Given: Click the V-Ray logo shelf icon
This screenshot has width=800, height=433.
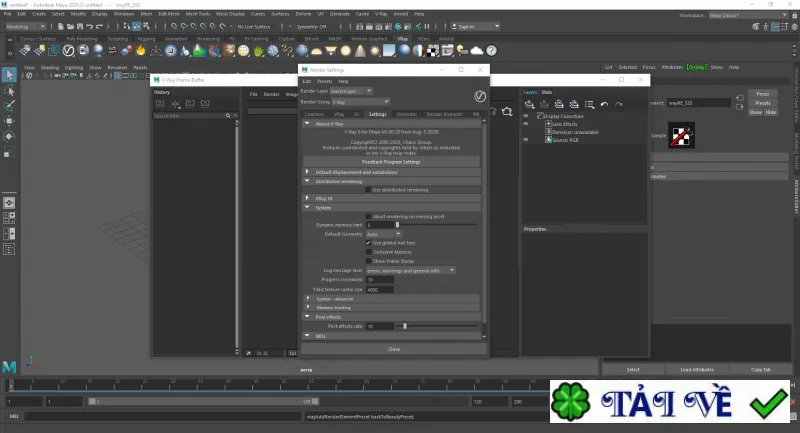Looking at the screenshot, I should [x=68, y=50].
